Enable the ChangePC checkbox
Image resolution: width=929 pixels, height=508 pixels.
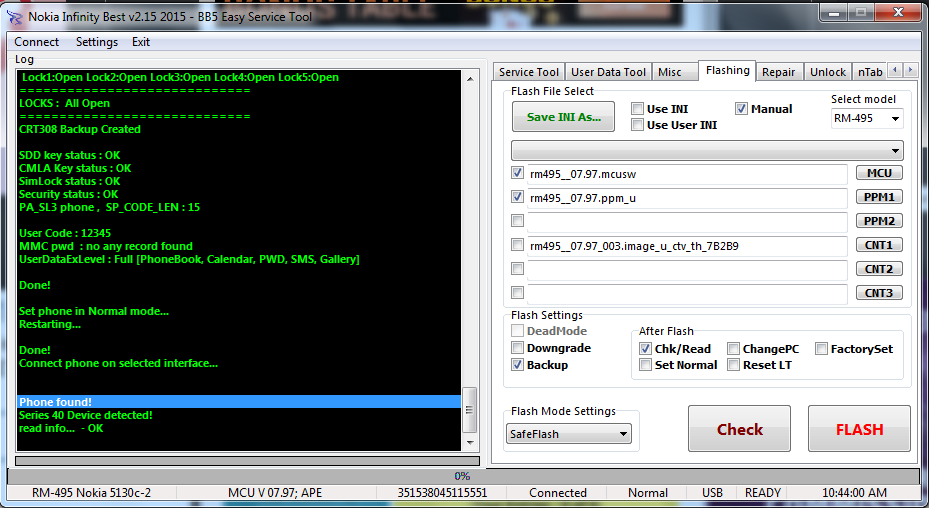(x=733, y=349)
